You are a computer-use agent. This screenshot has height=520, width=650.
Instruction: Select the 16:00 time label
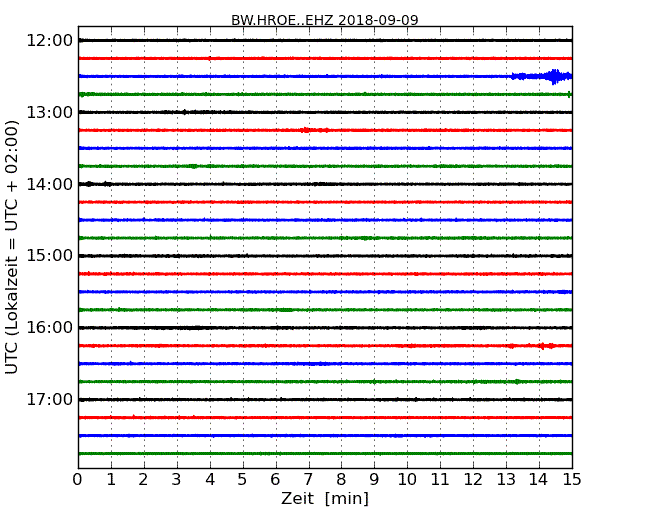[50, 328]
